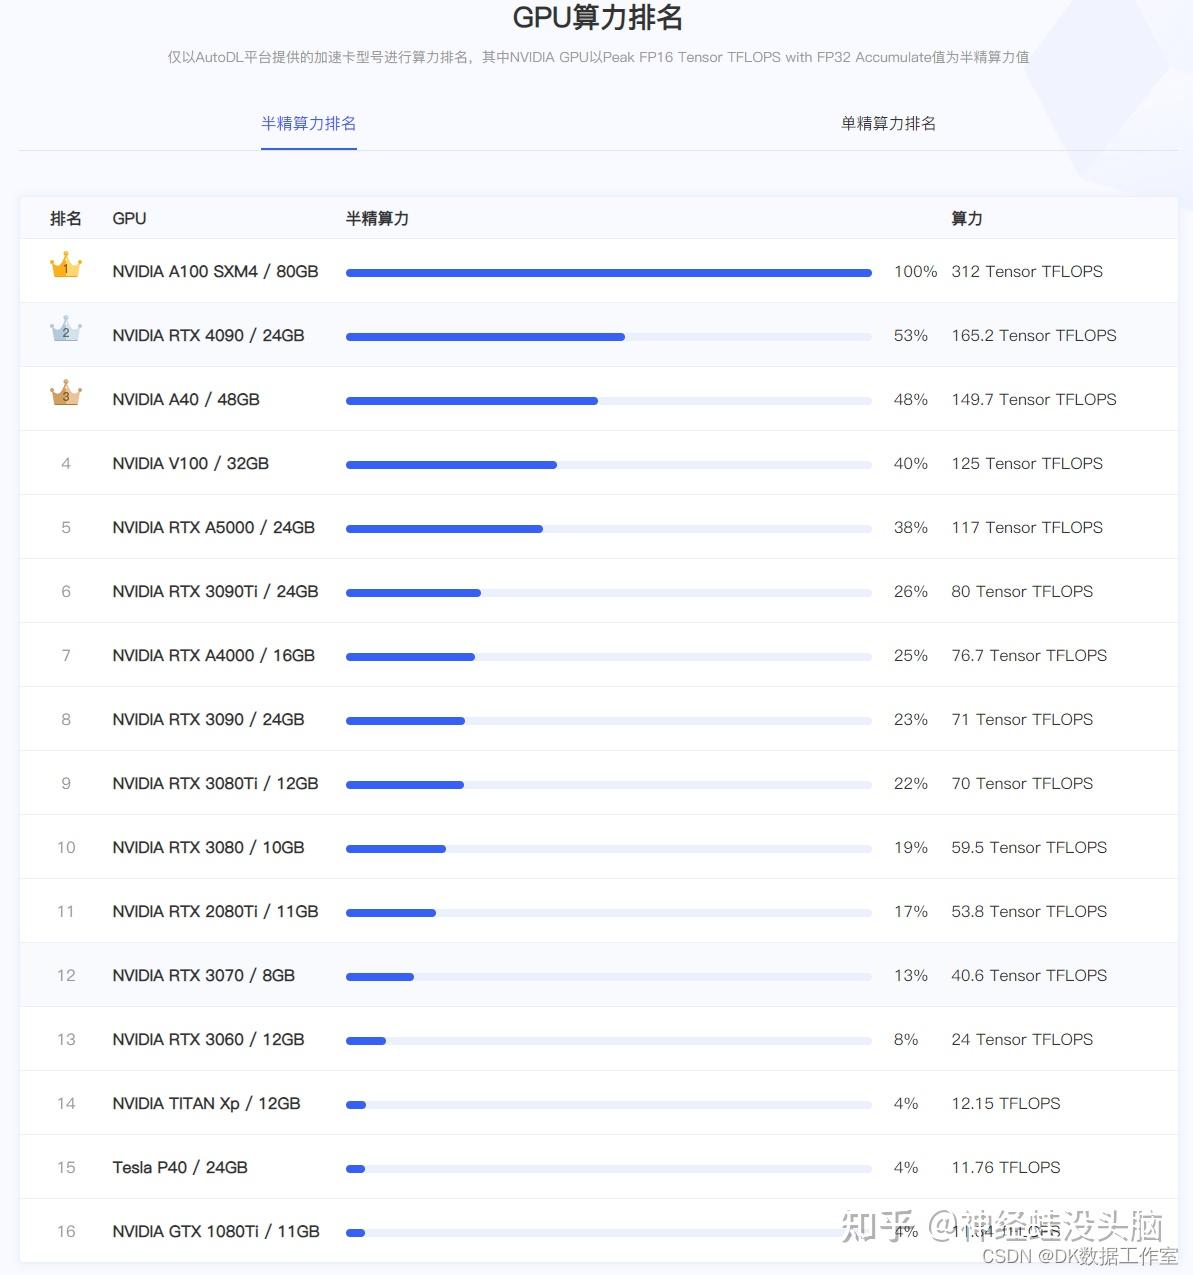Screen dimensions: 1193x1275
Task: Click the 76.7 Tensor TFLOPS value
Action: coord(1028,656)
